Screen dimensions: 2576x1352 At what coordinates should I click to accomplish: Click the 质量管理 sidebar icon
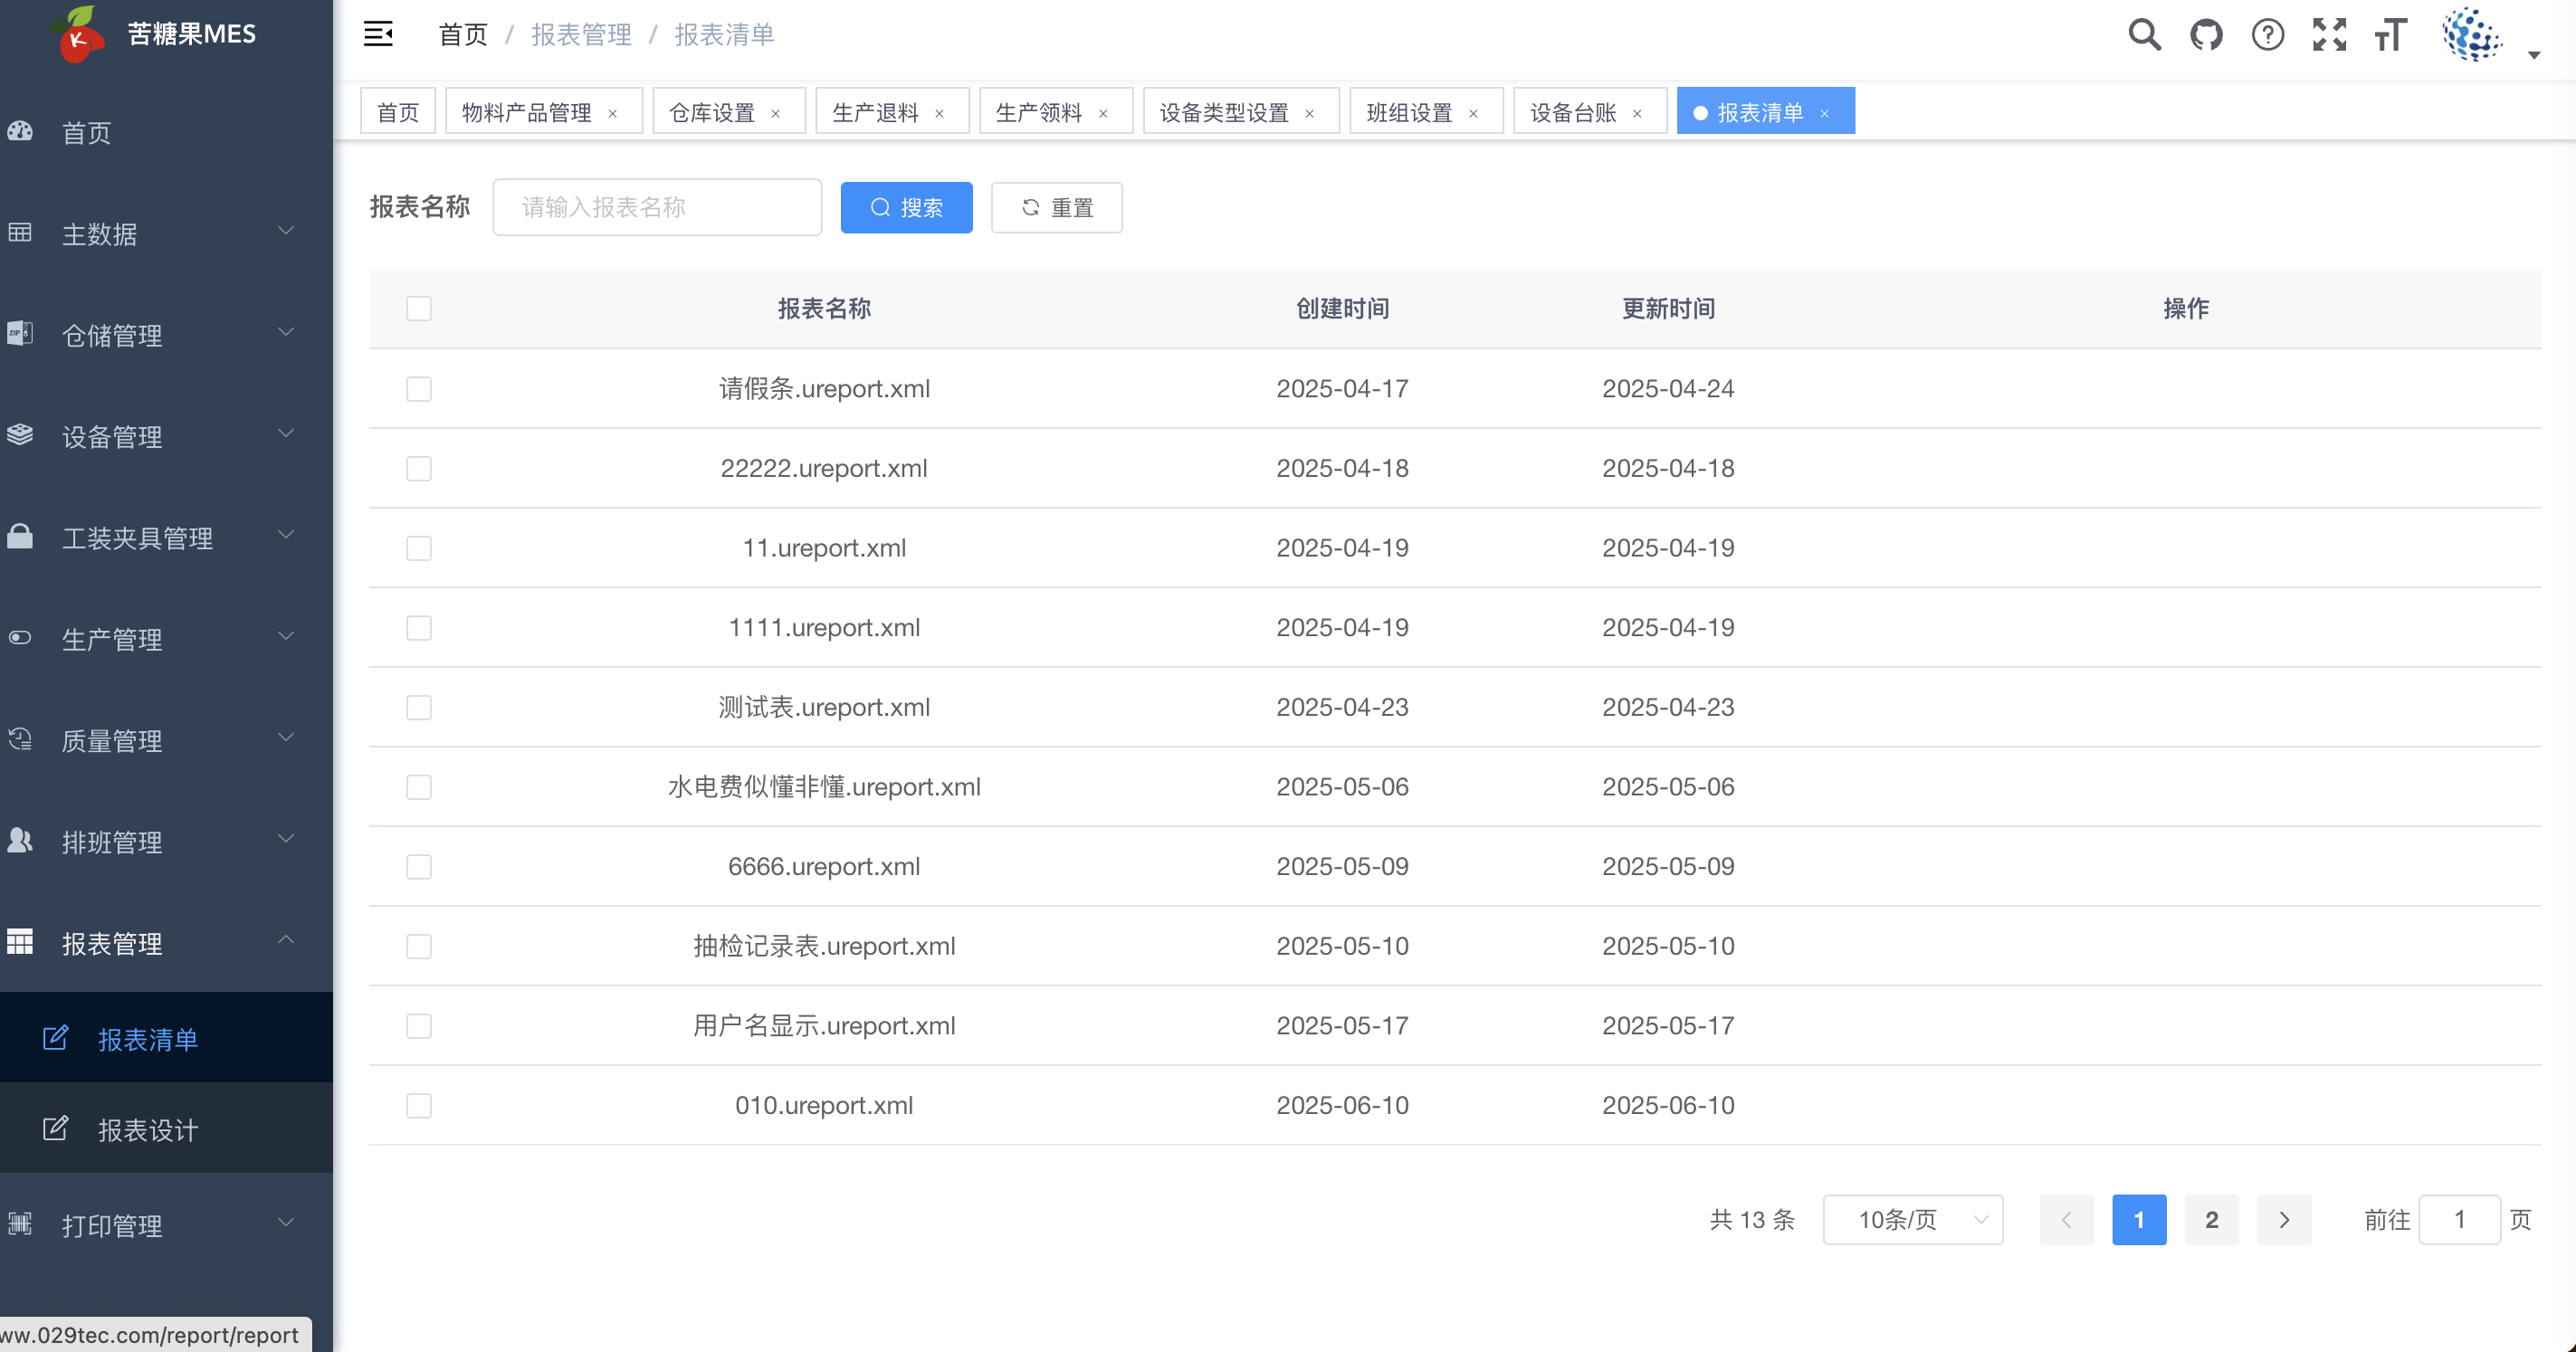click(20, 739)
